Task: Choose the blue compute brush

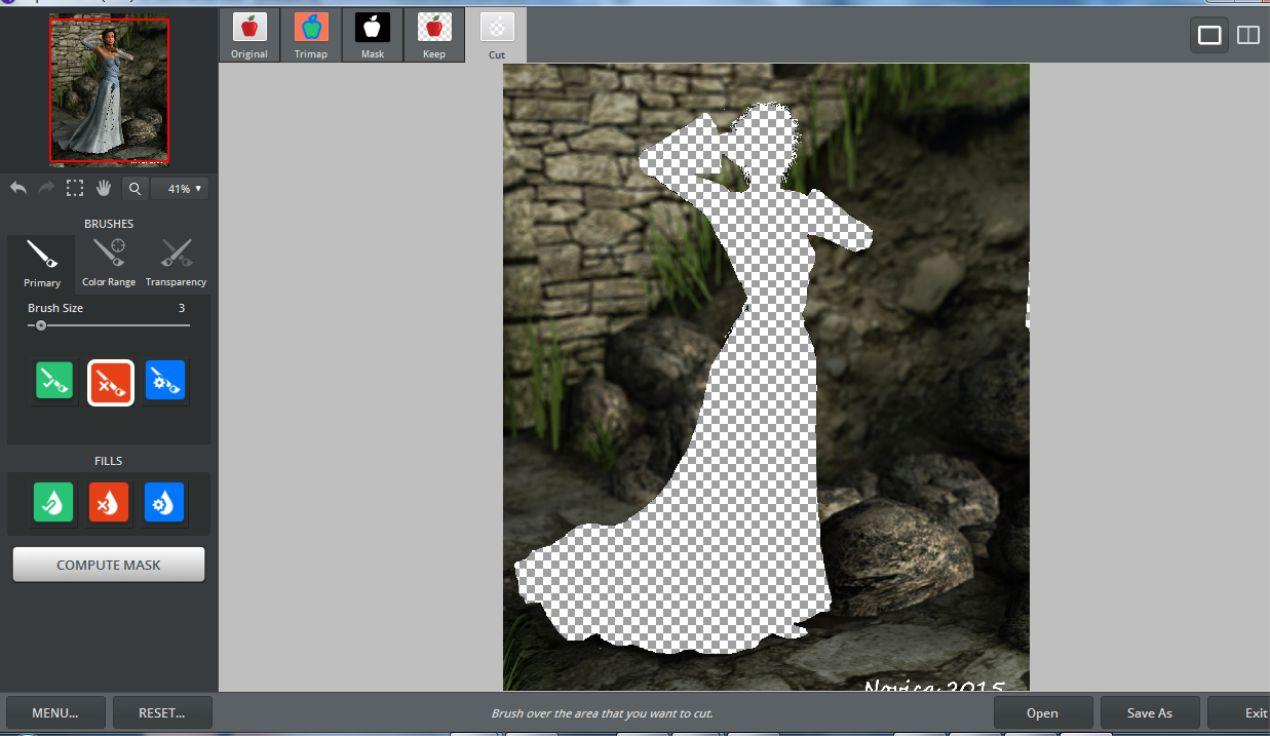Action: [165, 381]
